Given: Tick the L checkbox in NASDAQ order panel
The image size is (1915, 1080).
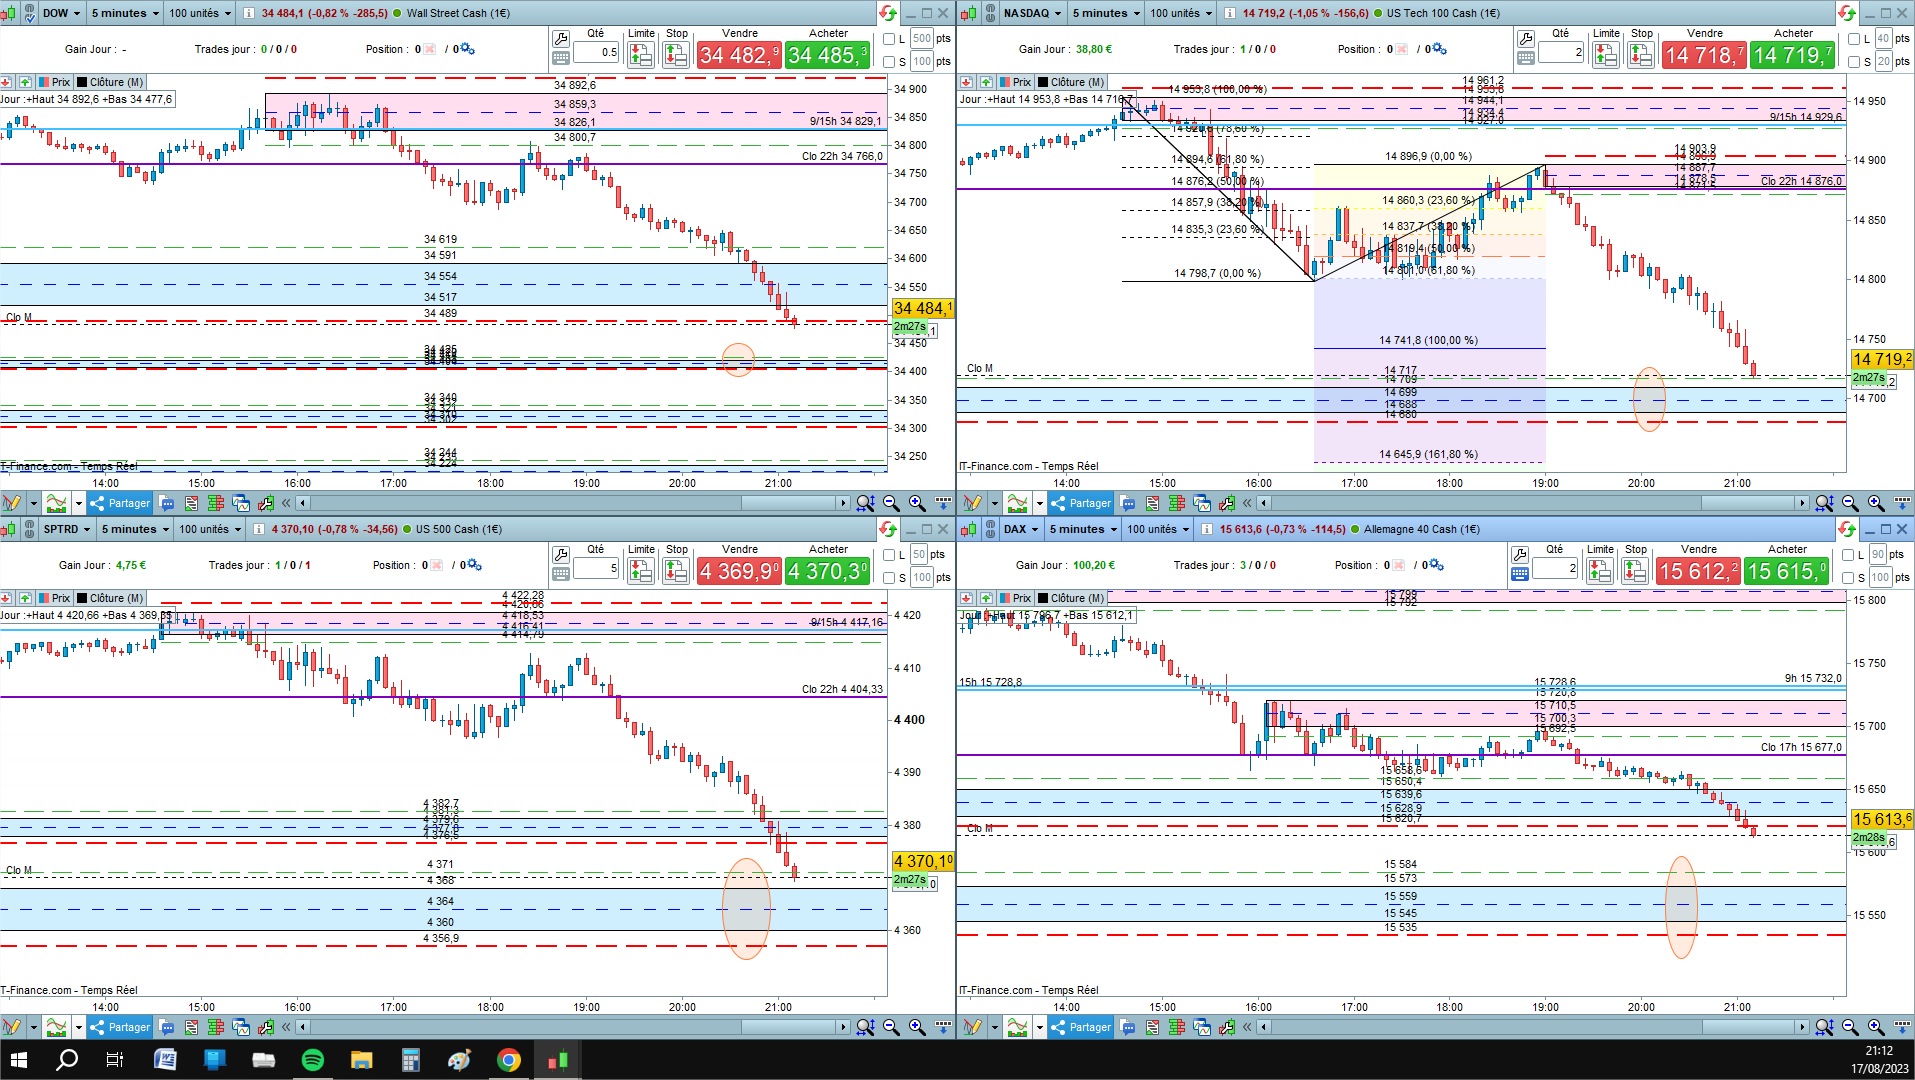Looking at the screenshot, I should point(1854,39).
